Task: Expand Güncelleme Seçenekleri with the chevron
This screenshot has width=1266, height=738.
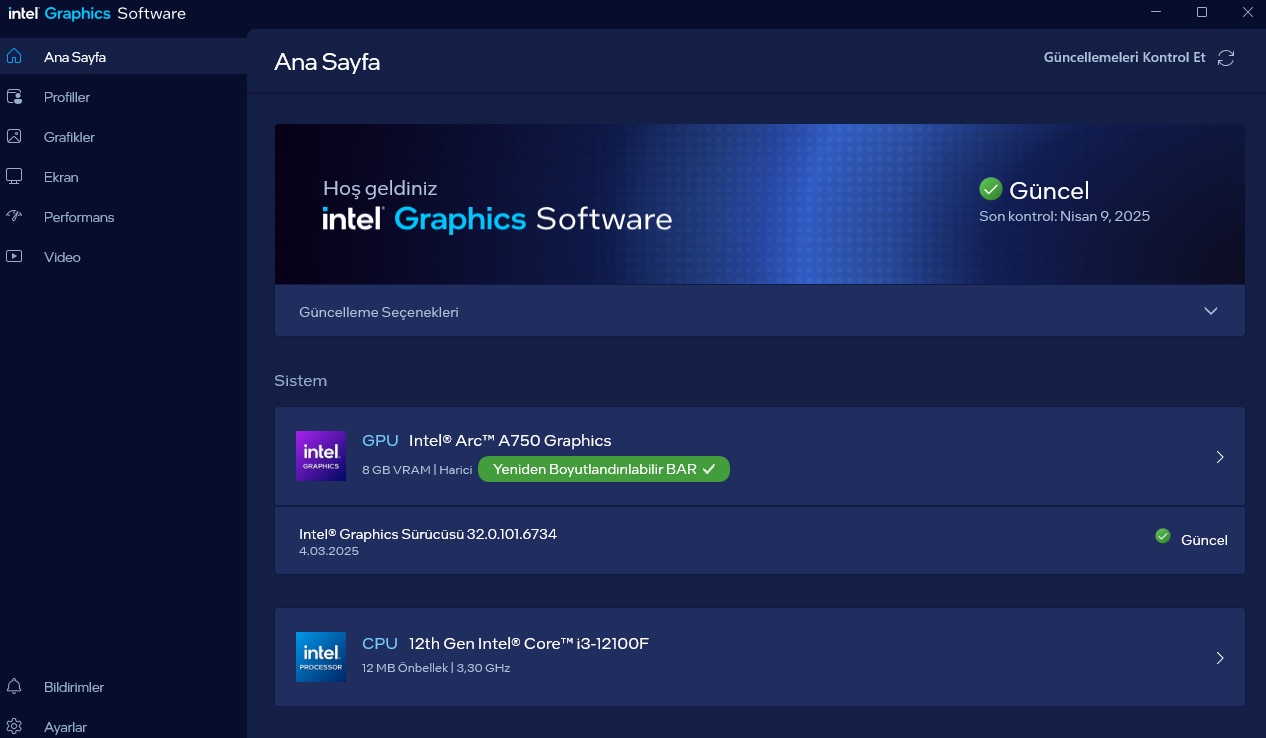Action: pos(1211,311)
